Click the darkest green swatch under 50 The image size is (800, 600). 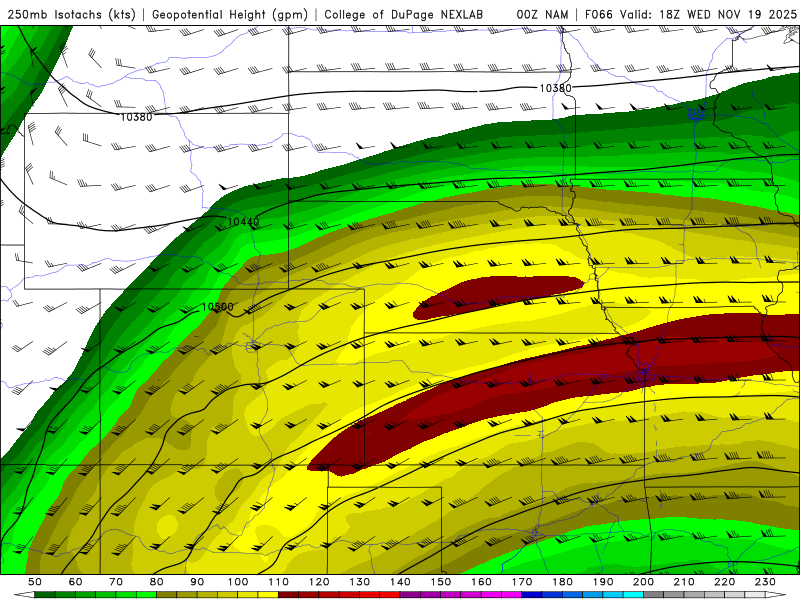(x=45, y=595)
